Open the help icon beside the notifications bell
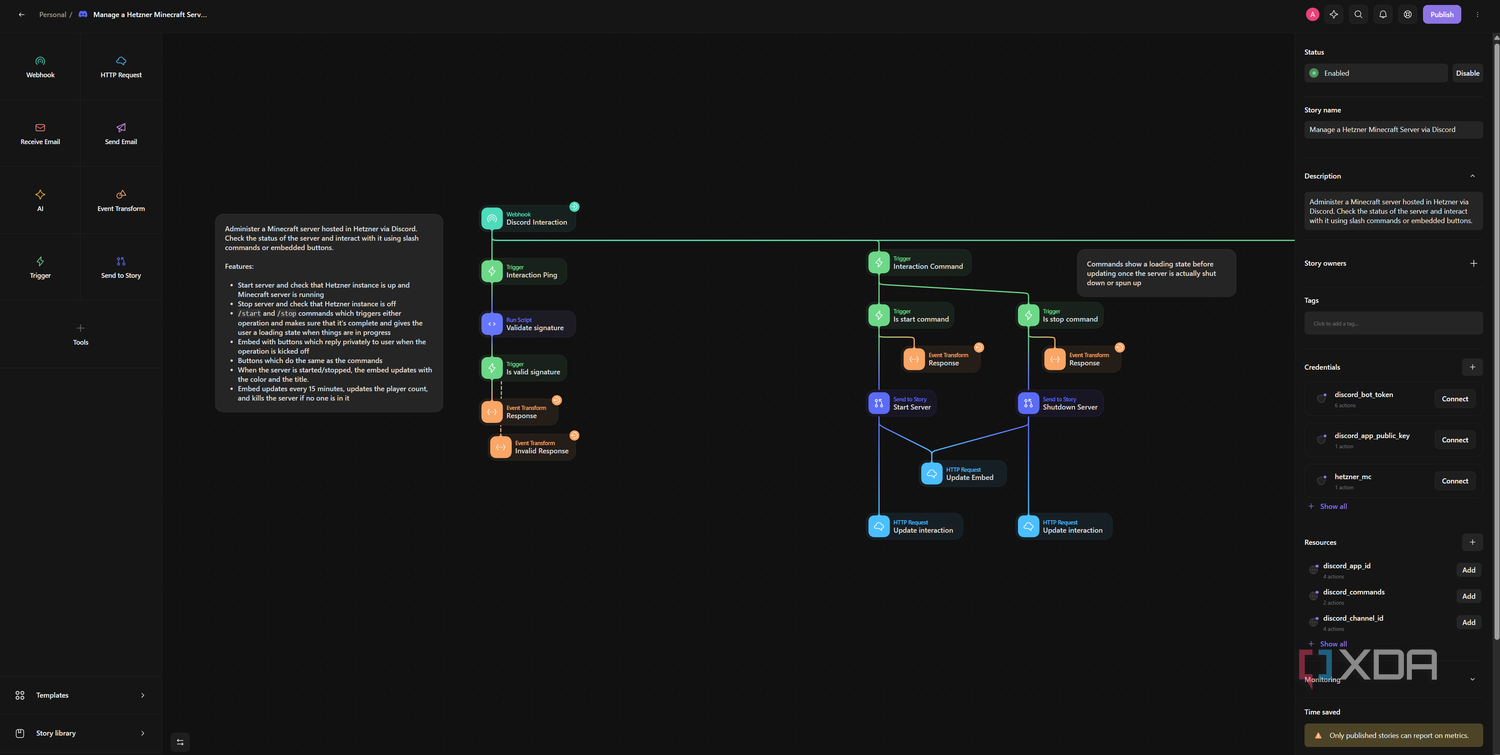Screen dimensions: 1500x755 pos(1408,15)
